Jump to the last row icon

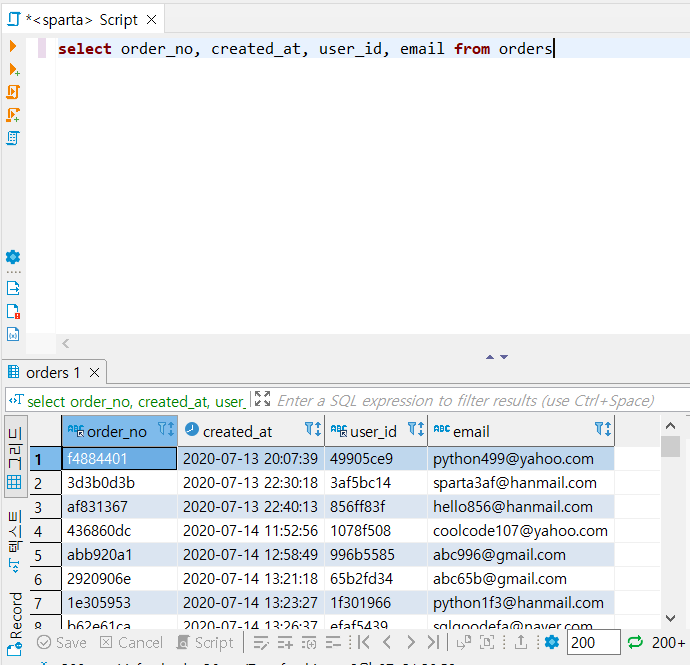click(x=433, y=643)
